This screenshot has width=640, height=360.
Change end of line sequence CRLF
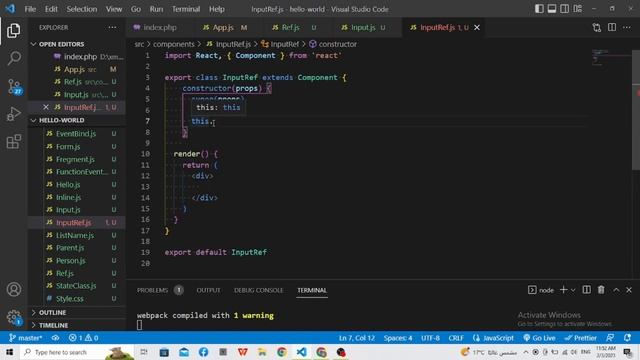456,338
